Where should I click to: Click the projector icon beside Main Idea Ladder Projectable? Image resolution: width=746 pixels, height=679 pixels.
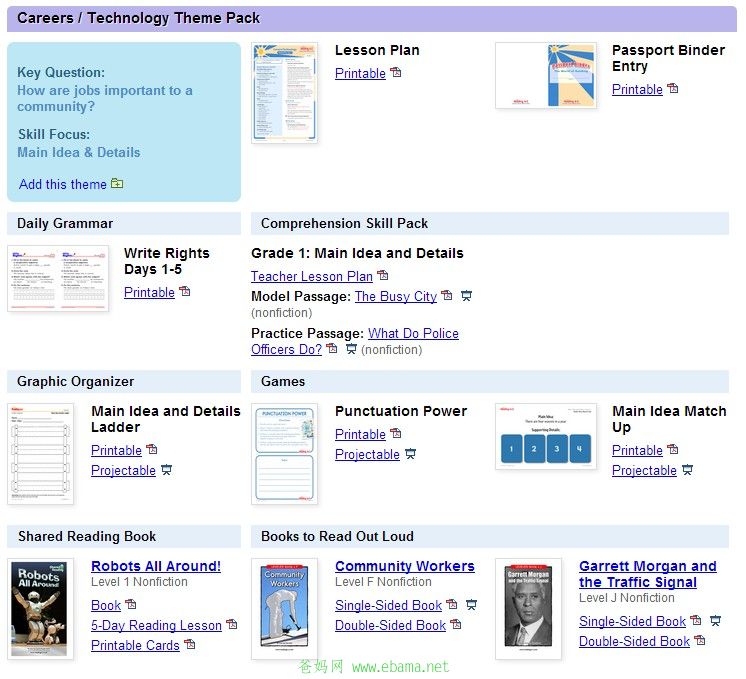(x=167, y=470)
